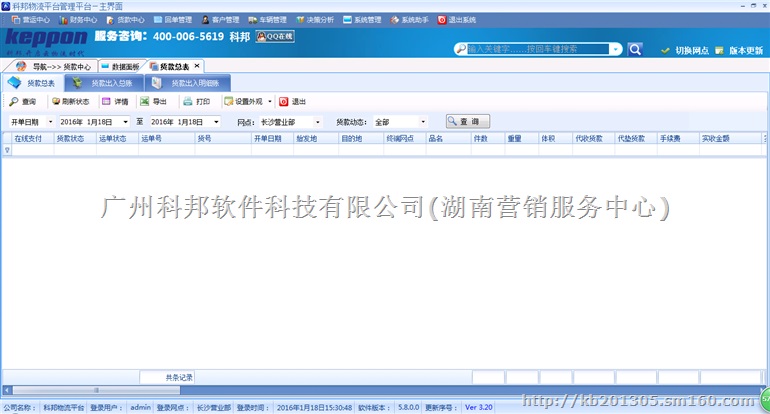Open the 车辆管理 menu
This screenshot has height=414, width=770.
267,20
